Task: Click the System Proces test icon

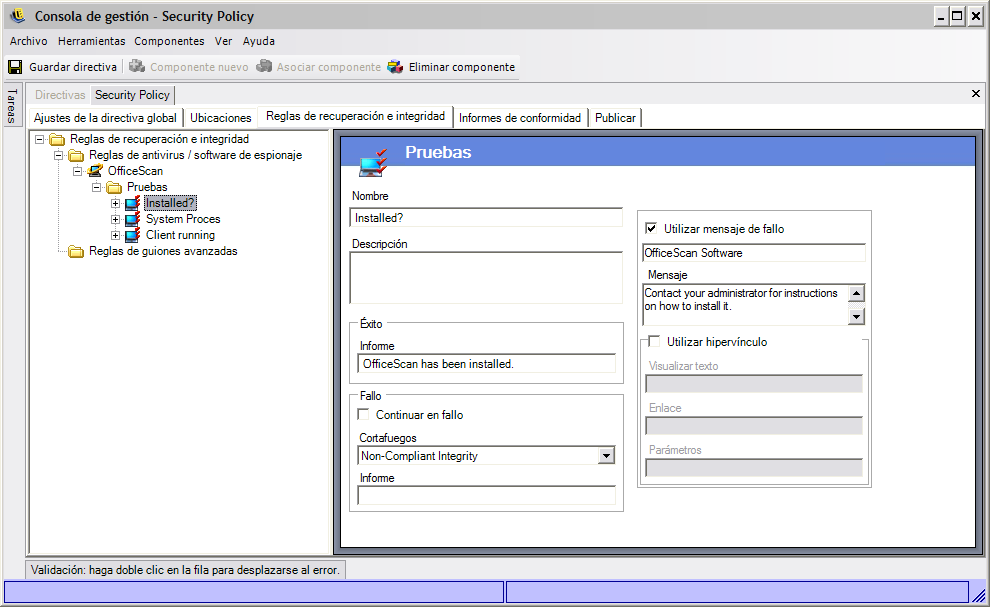Action: pos(133,219)
